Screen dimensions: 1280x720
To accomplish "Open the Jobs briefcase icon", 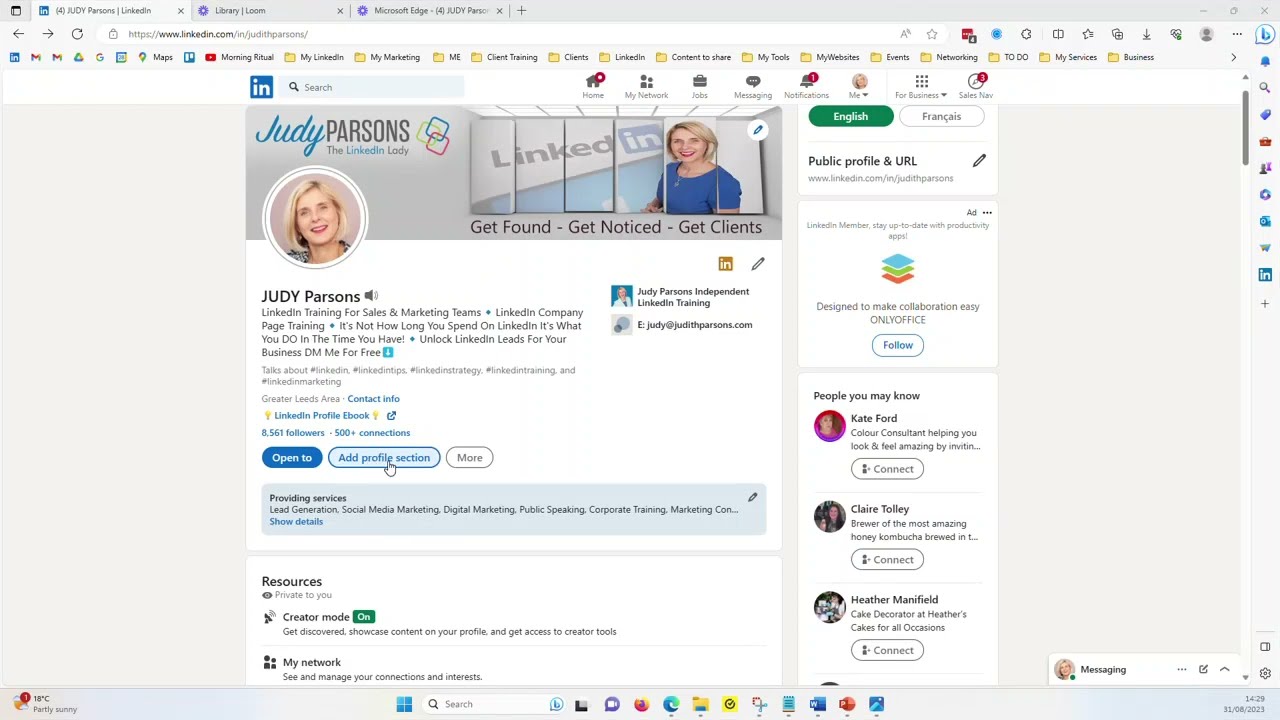I will coord(699,86).
